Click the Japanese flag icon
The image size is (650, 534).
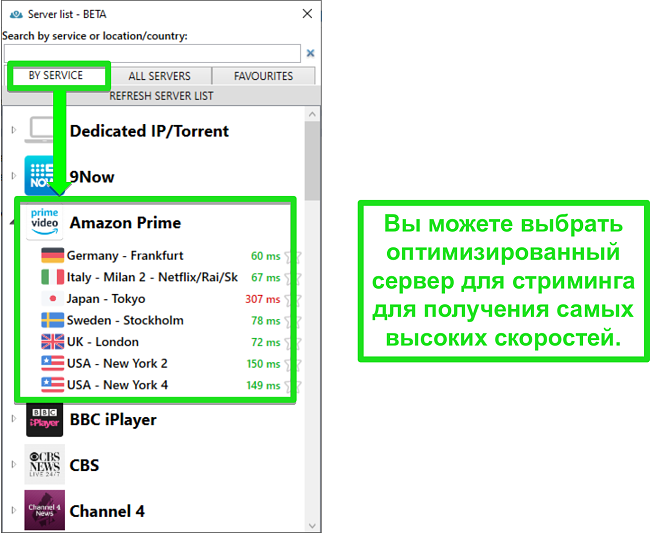[x=53, y=299]
